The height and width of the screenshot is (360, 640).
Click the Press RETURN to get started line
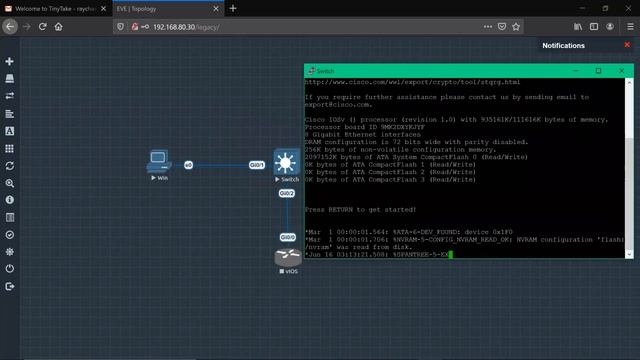coord(360,209)
